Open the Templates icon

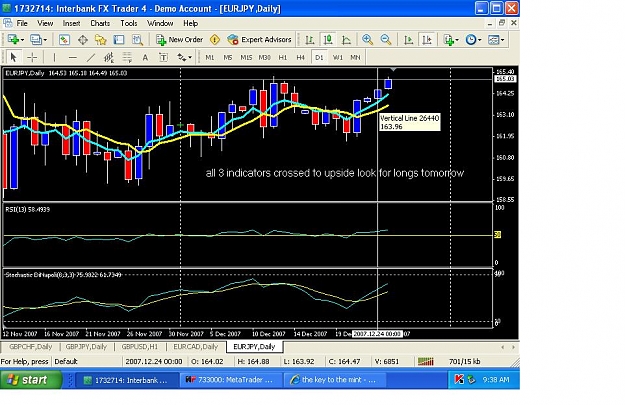point(493,39)
